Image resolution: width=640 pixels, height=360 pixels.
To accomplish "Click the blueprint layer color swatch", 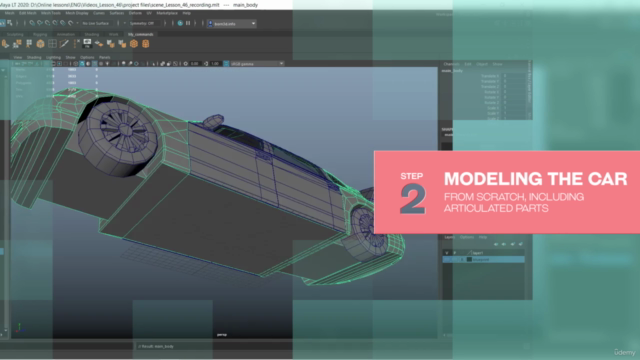I will (x=469, y=260).
